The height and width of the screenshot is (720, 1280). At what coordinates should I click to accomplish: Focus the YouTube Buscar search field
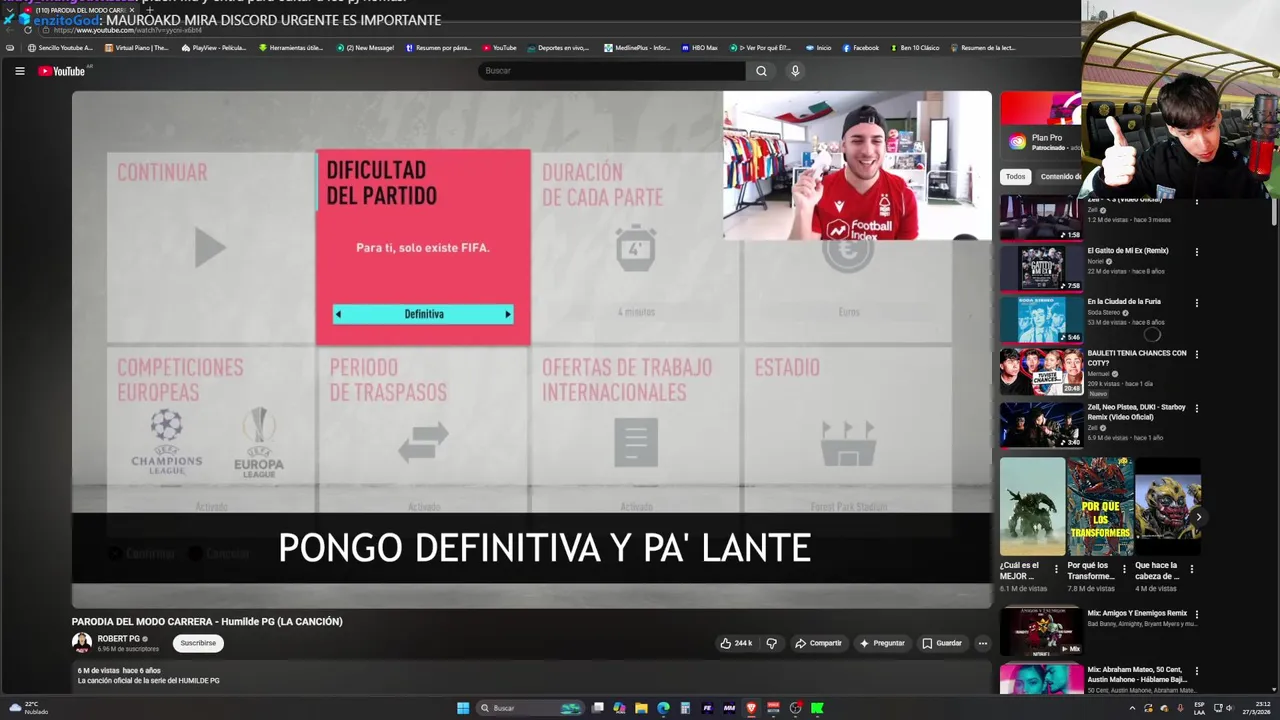point(611,71)
